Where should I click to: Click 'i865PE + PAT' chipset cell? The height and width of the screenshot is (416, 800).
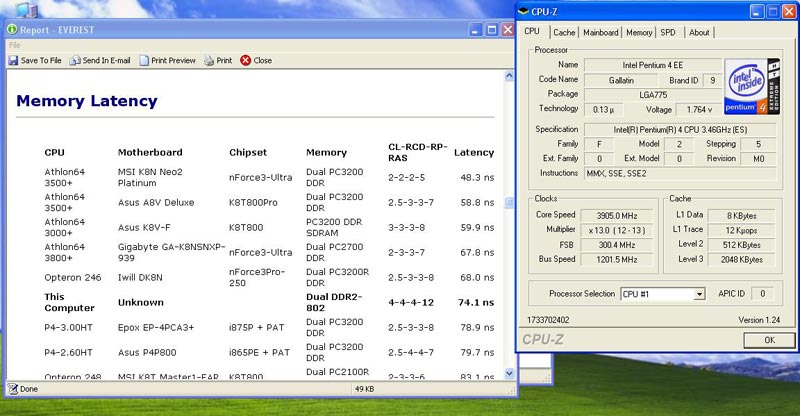point(259,353)
